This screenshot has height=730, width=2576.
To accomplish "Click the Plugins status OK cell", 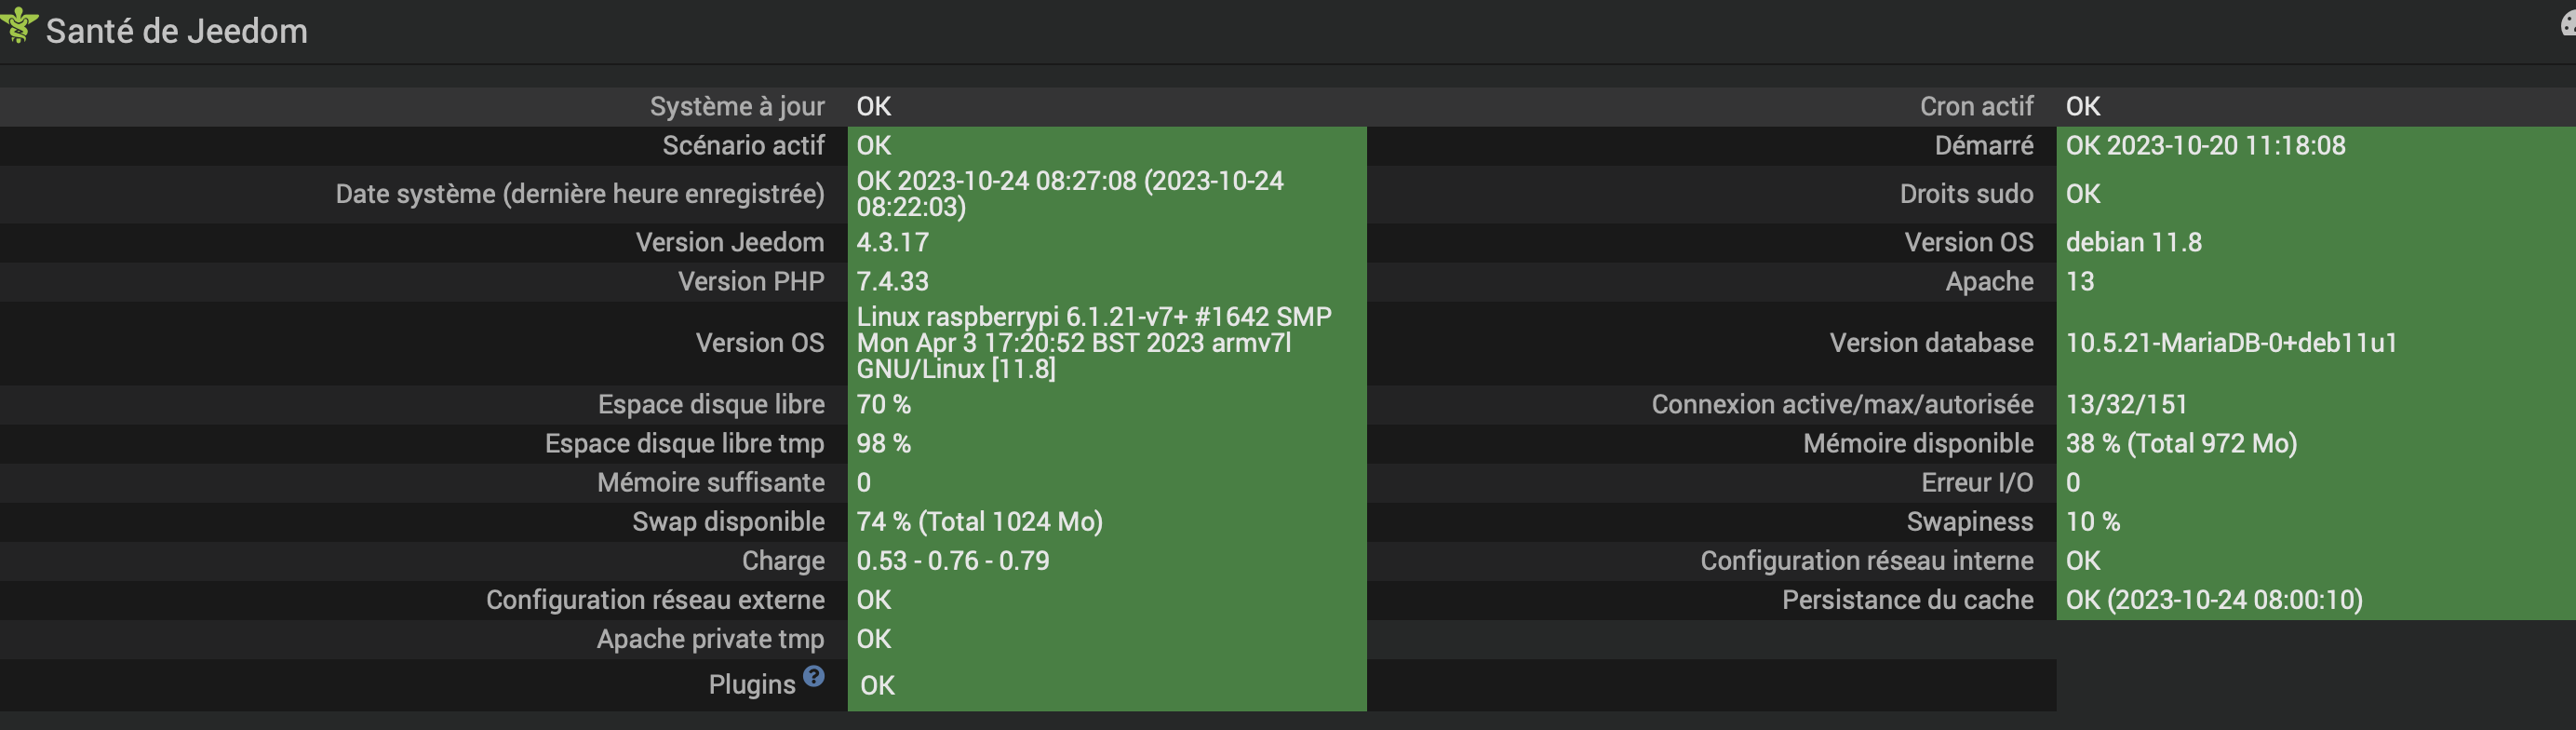I will (x=877, y=685).
